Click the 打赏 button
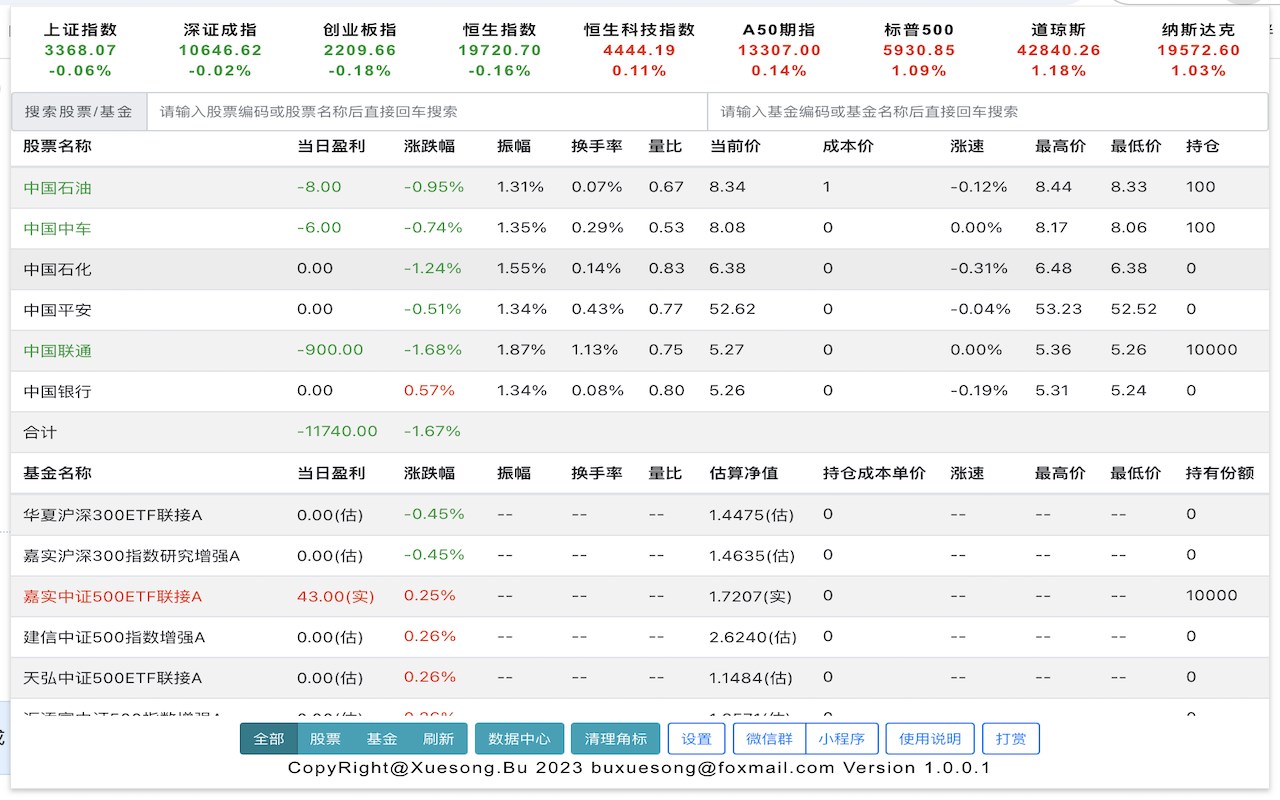1280x800 pixels. coord(1011,739)
